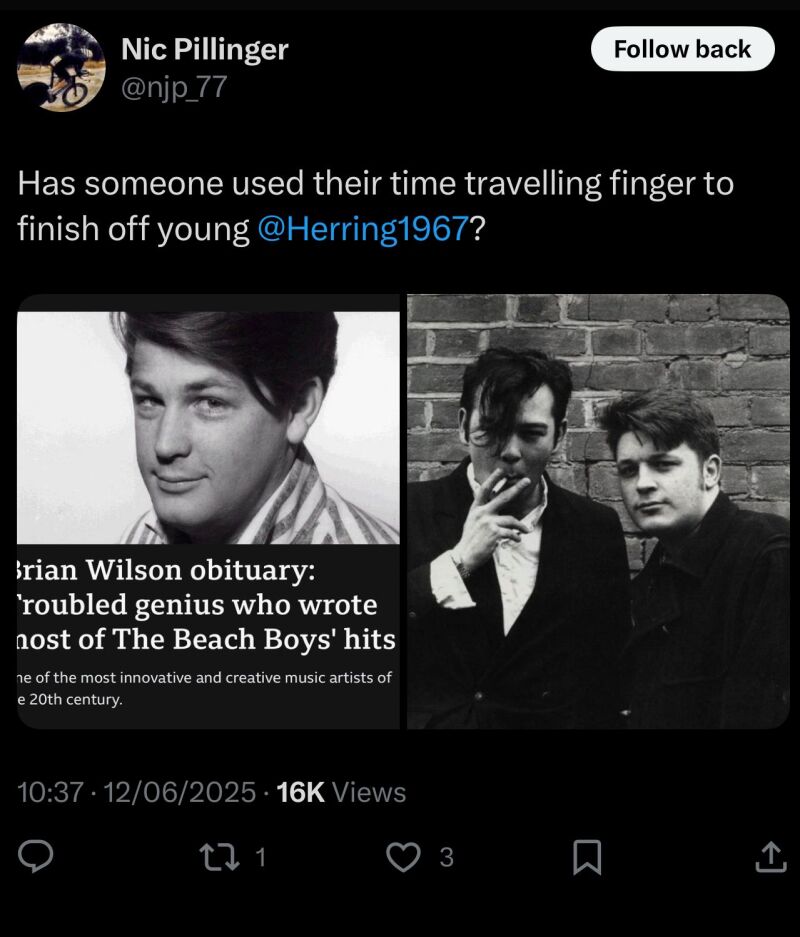Tap the 12/06/2025 date

[x=180, y=792]
